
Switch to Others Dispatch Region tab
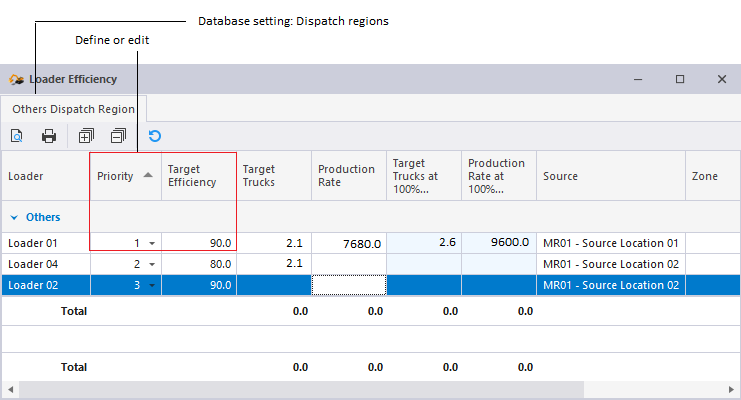[x=73, y=108]
